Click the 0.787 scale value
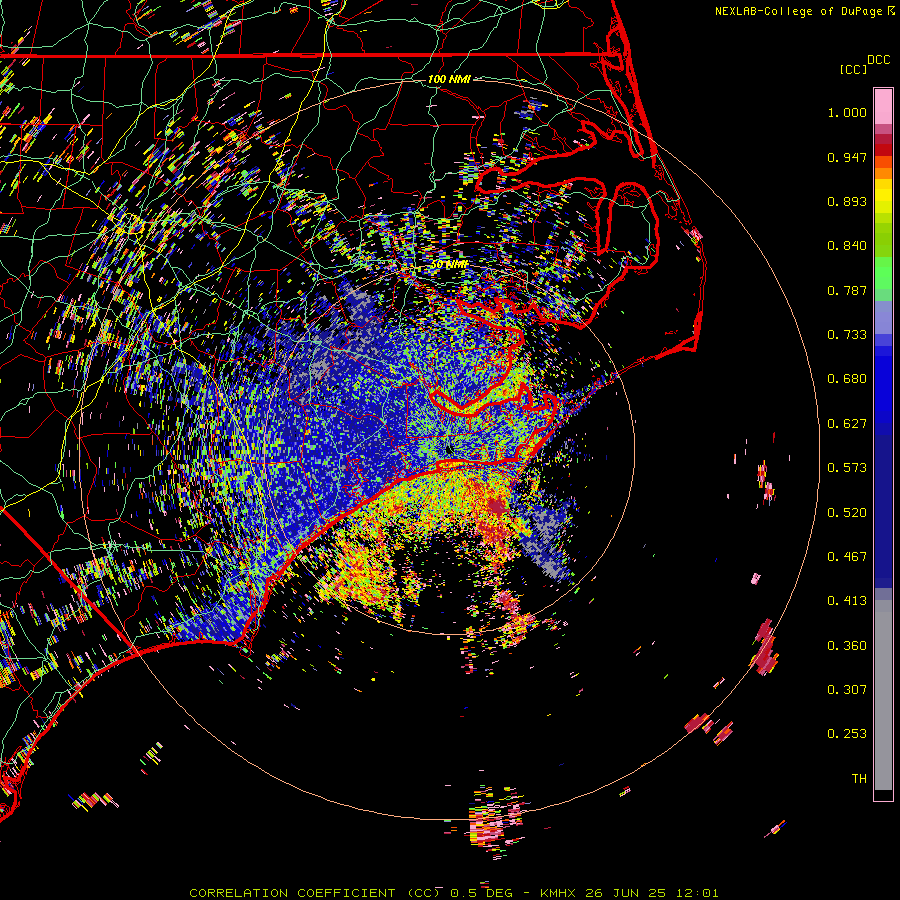 [847, 290]
